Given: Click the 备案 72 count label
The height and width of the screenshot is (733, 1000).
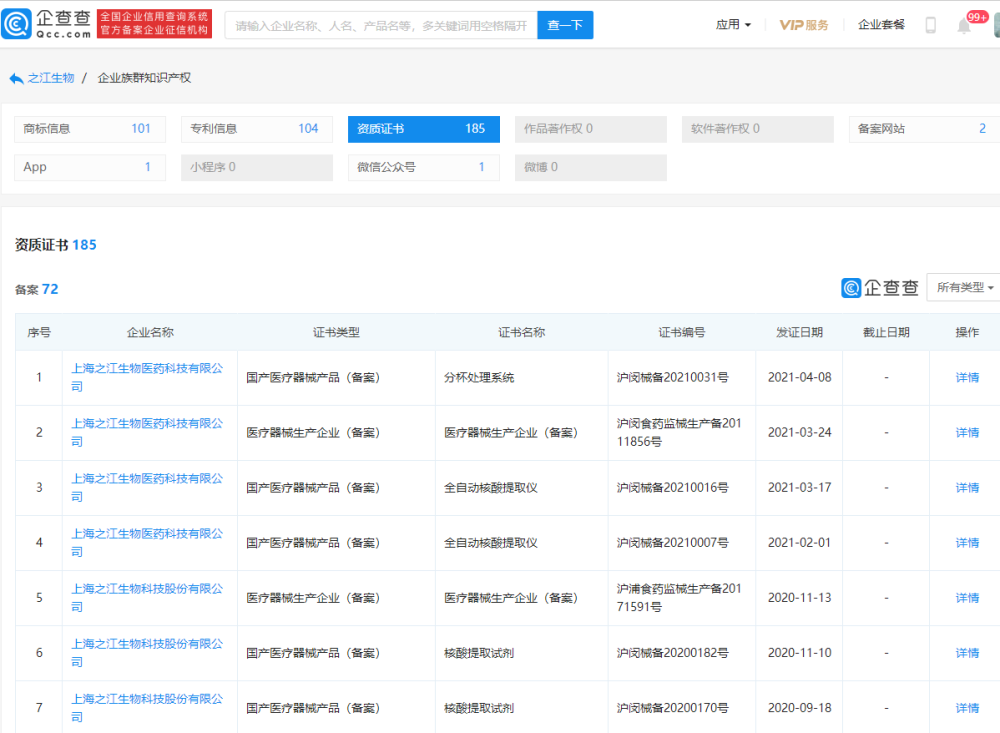Looking at the screenshot, I should 36,290.
